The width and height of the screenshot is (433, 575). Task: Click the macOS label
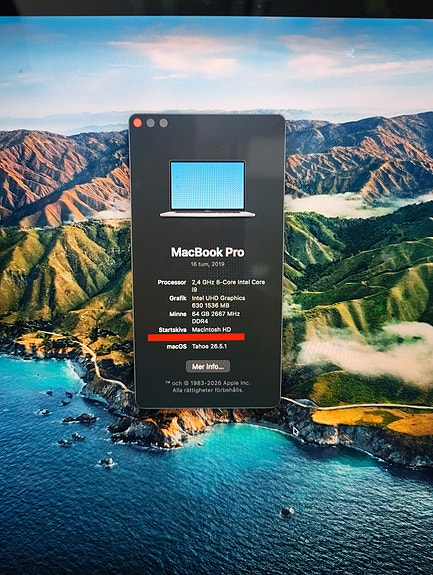point(177,347)
